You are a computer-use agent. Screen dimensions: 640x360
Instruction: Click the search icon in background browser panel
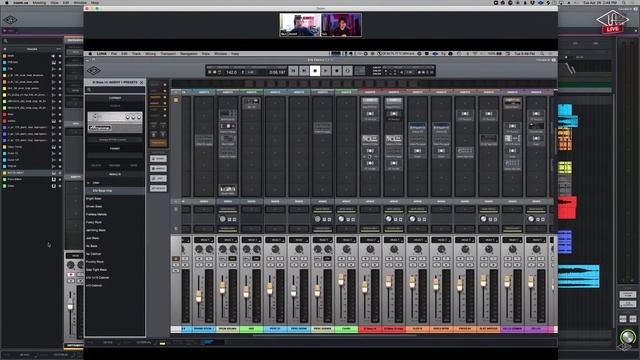(x=6, y=41)
